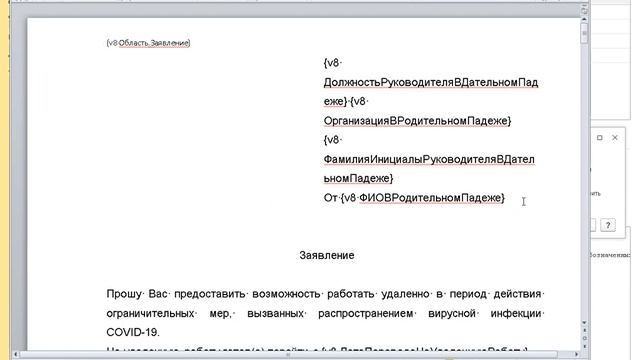Click the '{v8 Область.Заявление}' tag text
Viewport: 640px width, 360px height.
click(148, 43)
